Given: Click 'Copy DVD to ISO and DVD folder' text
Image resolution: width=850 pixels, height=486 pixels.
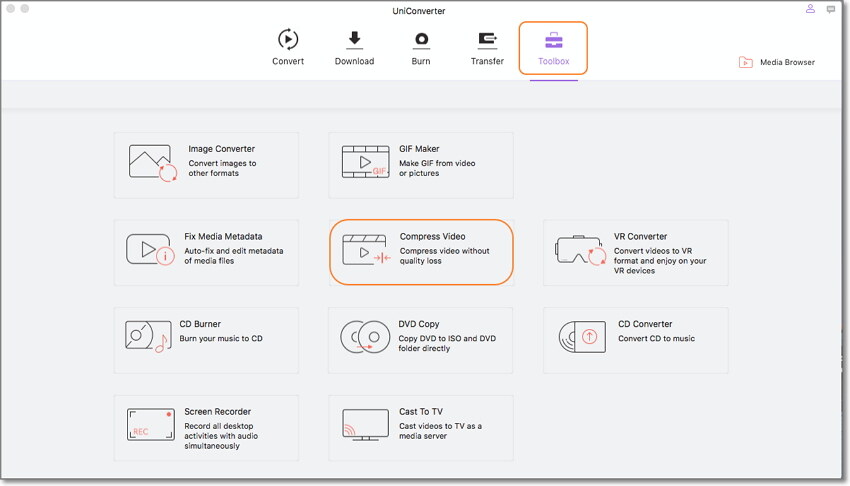Looking at the screenshot, I should [447, 344].
